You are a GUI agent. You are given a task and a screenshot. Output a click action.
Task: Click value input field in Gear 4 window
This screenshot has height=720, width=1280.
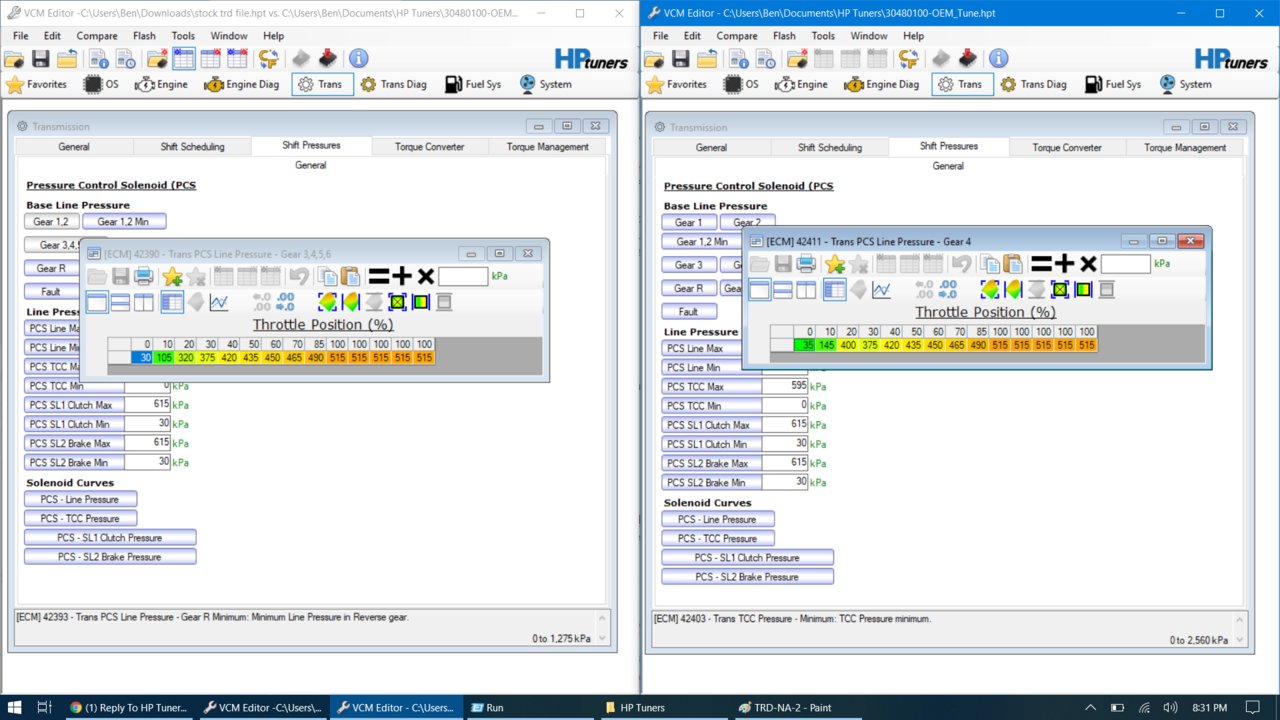click(1125, 264)
